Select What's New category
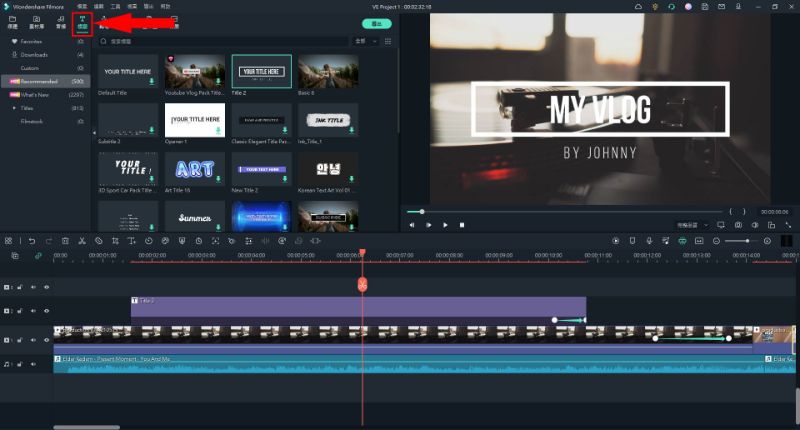 coord(46,94)
